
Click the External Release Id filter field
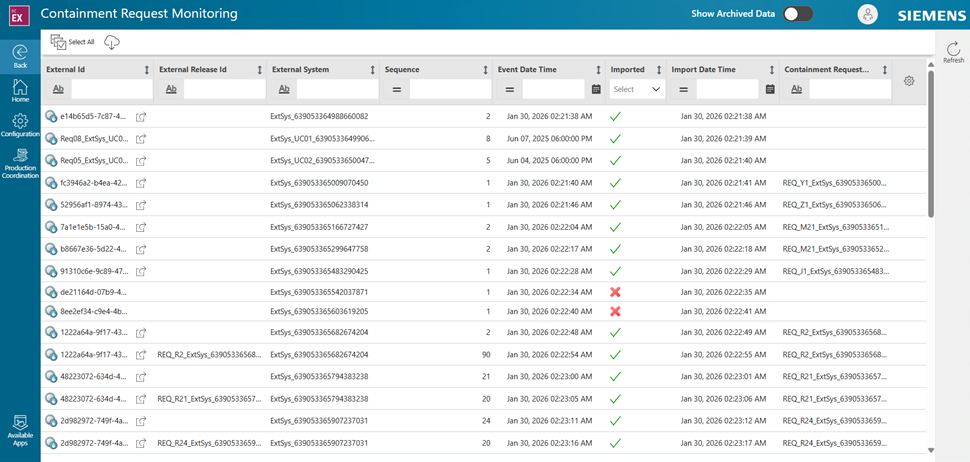click(x=222, y=89)
